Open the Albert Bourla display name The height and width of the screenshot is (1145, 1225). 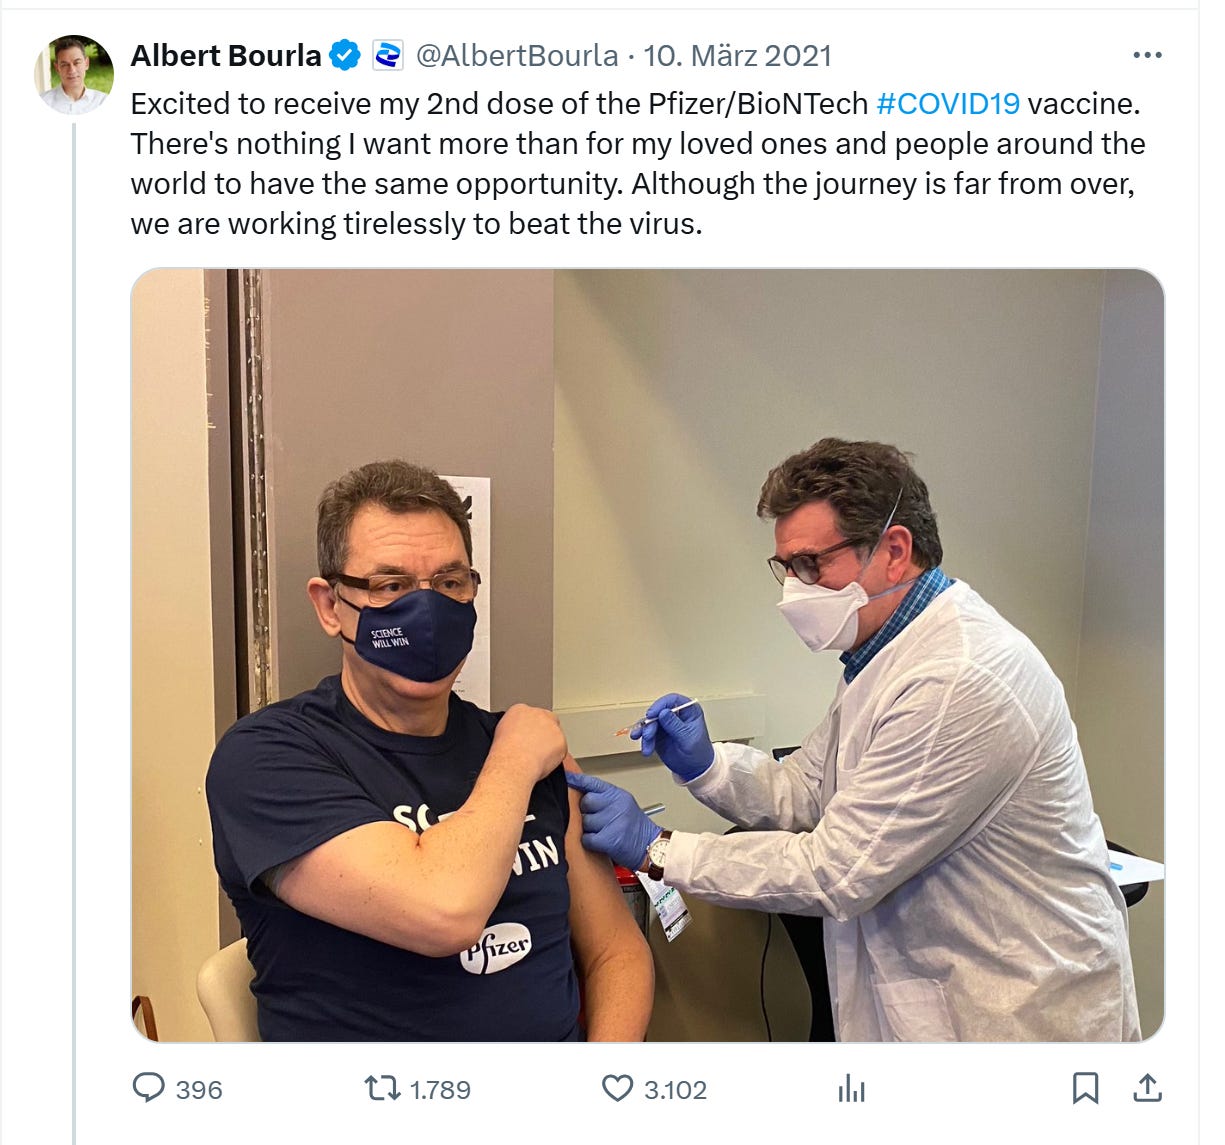point(226,56)
